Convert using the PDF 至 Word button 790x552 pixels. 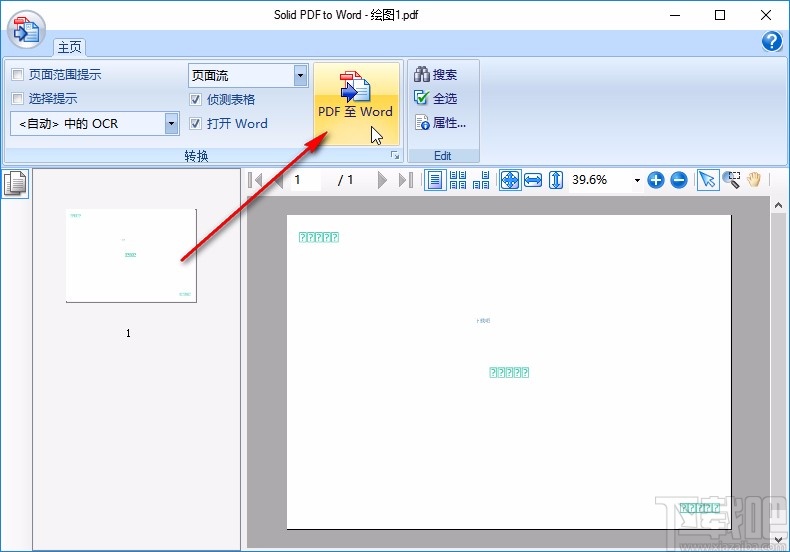coord(356,104)
